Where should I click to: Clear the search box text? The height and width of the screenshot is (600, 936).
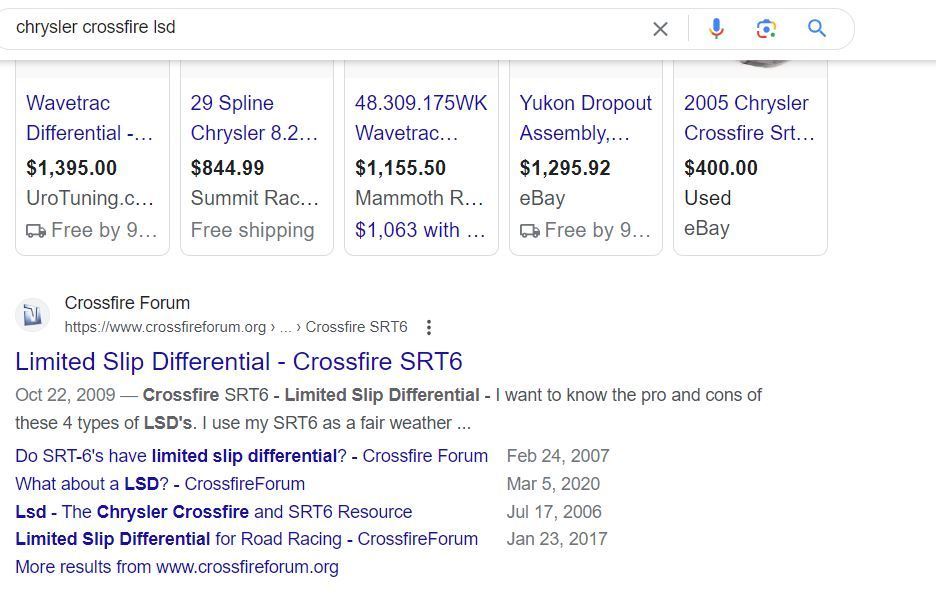(660, 29)
